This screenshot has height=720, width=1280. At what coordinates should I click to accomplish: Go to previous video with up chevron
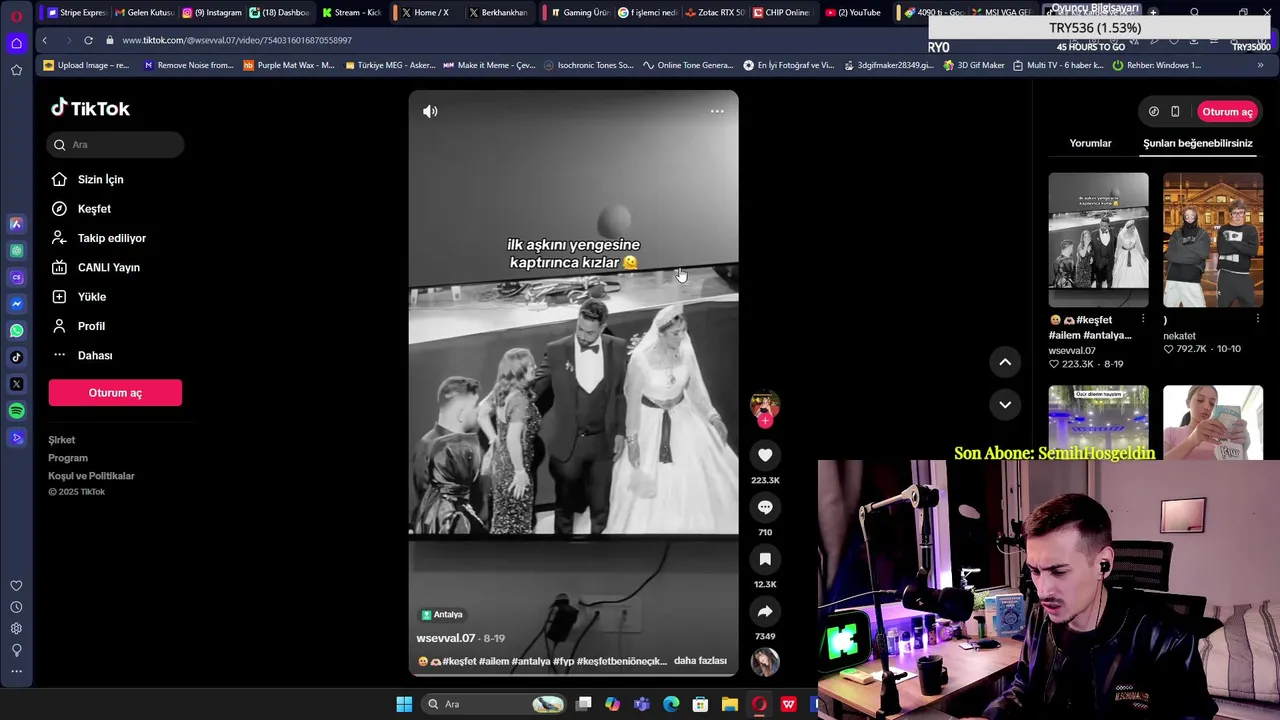click(x=1005, y=362)
